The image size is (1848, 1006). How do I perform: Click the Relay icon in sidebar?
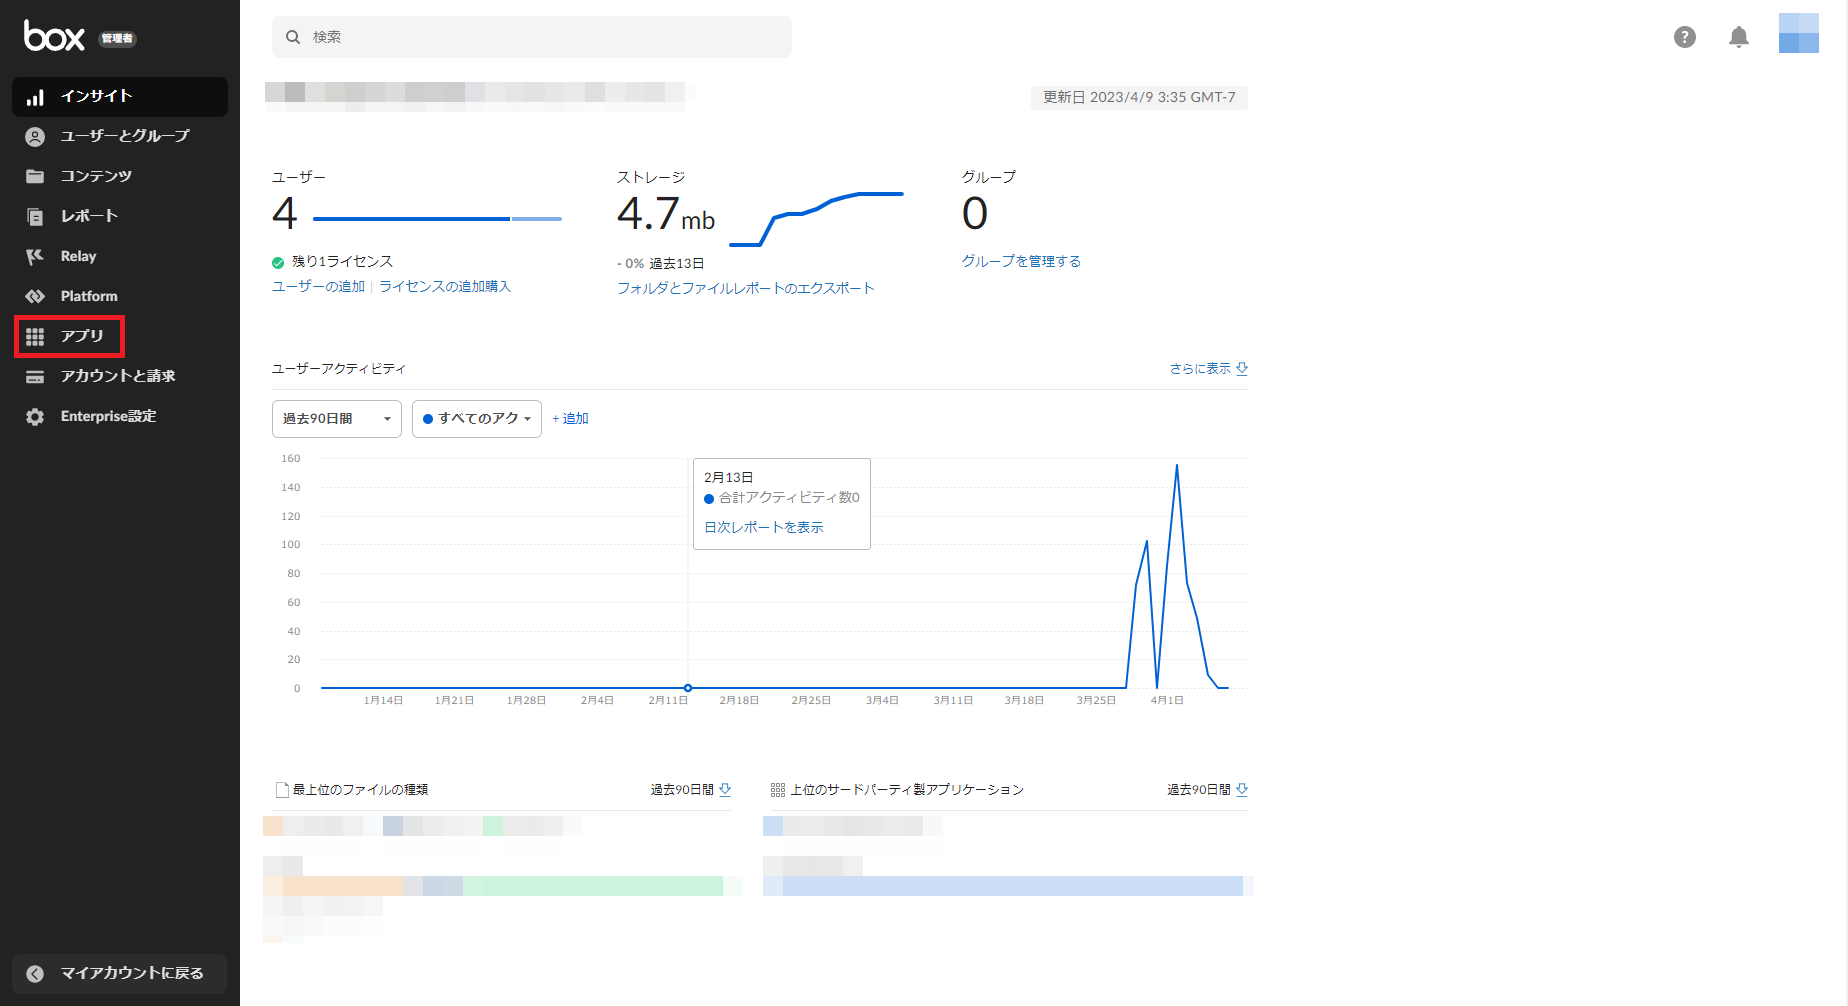click(35, 256)
